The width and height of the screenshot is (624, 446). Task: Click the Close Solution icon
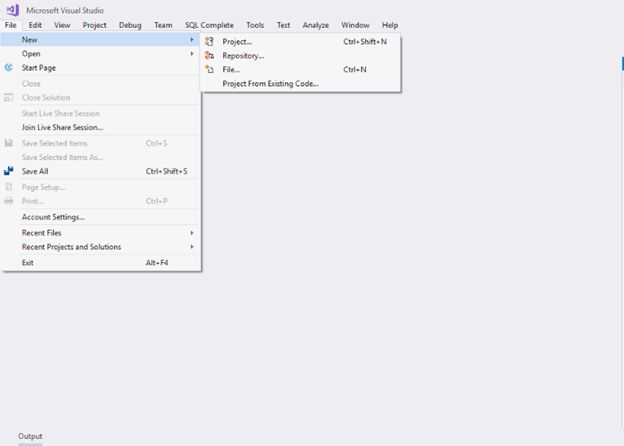point(8,97)
